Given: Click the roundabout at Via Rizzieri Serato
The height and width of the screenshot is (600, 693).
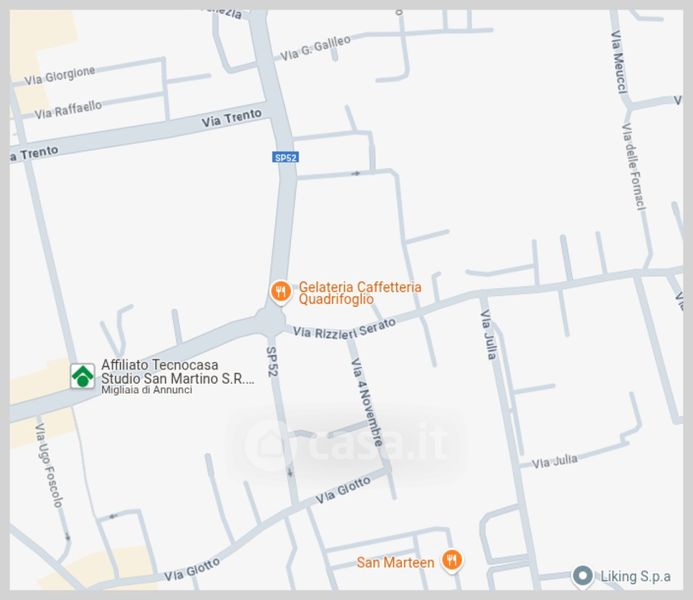Looking at the screenshot, I should click(x=270, y=320).
